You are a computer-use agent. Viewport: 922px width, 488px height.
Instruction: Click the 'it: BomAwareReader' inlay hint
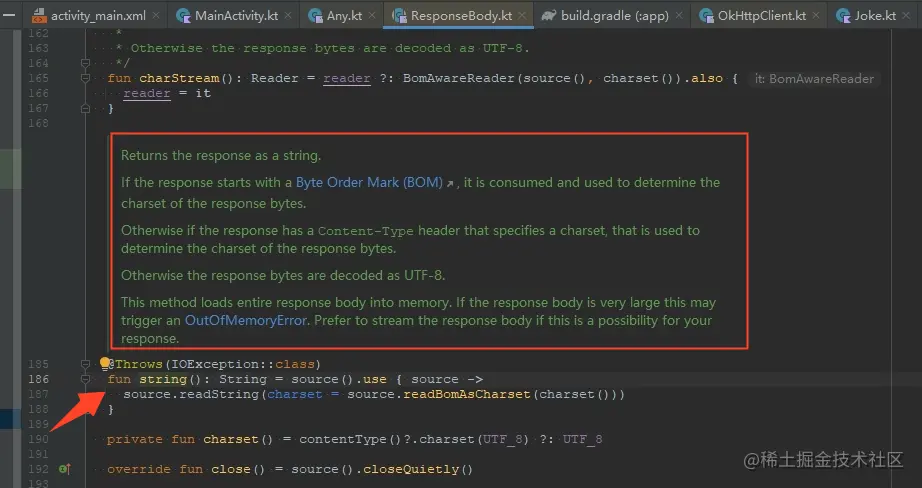pos(814,79)
